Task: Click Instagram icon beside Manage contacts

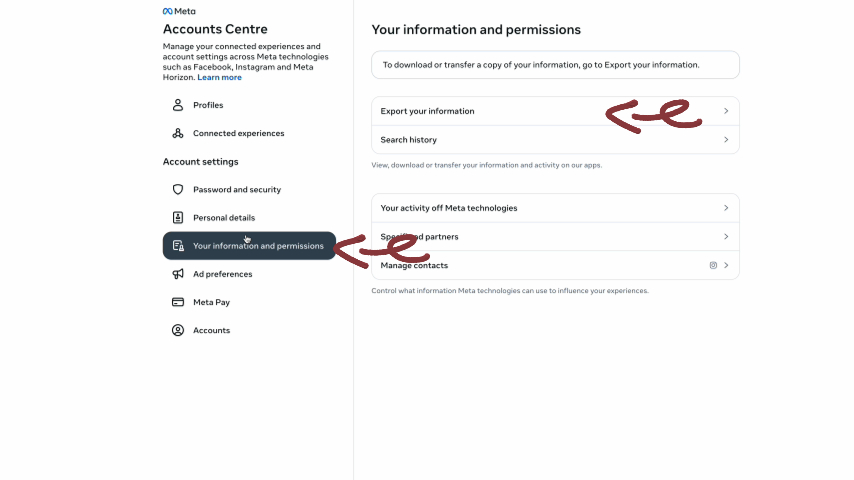Action: pyautogui.click(x=713, y=265)
